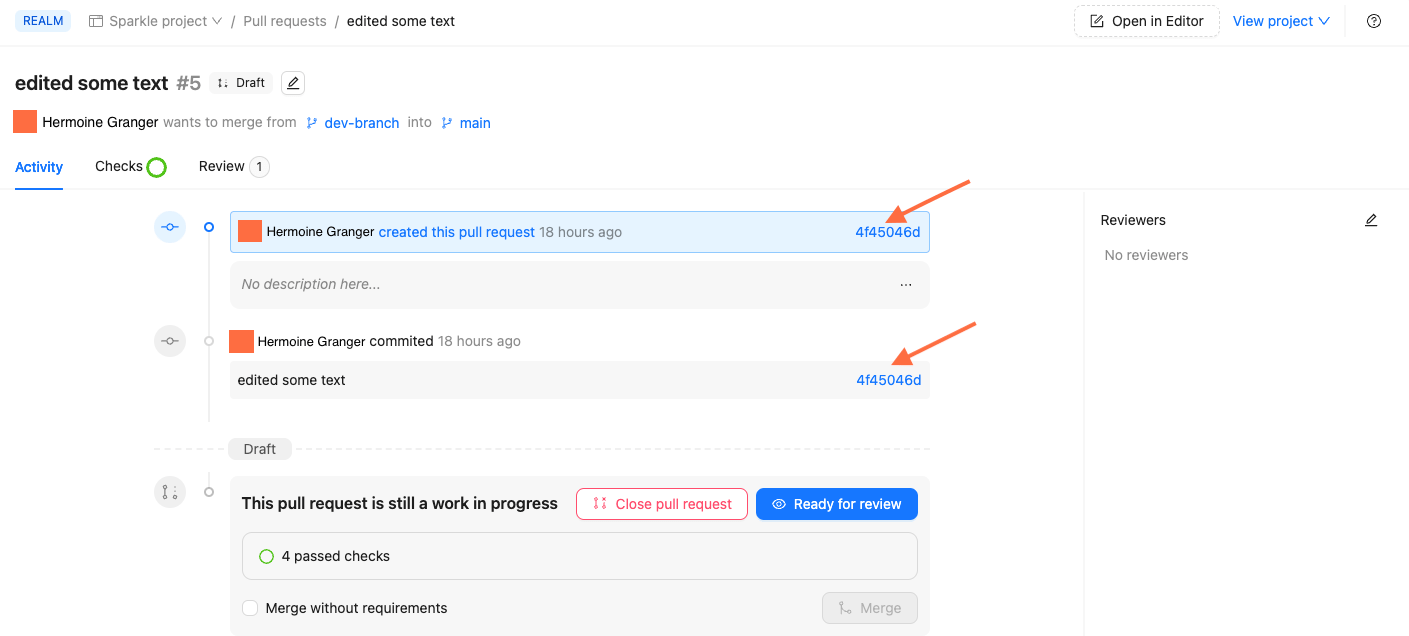Click the Ready for review button

[x=836, y=503]
